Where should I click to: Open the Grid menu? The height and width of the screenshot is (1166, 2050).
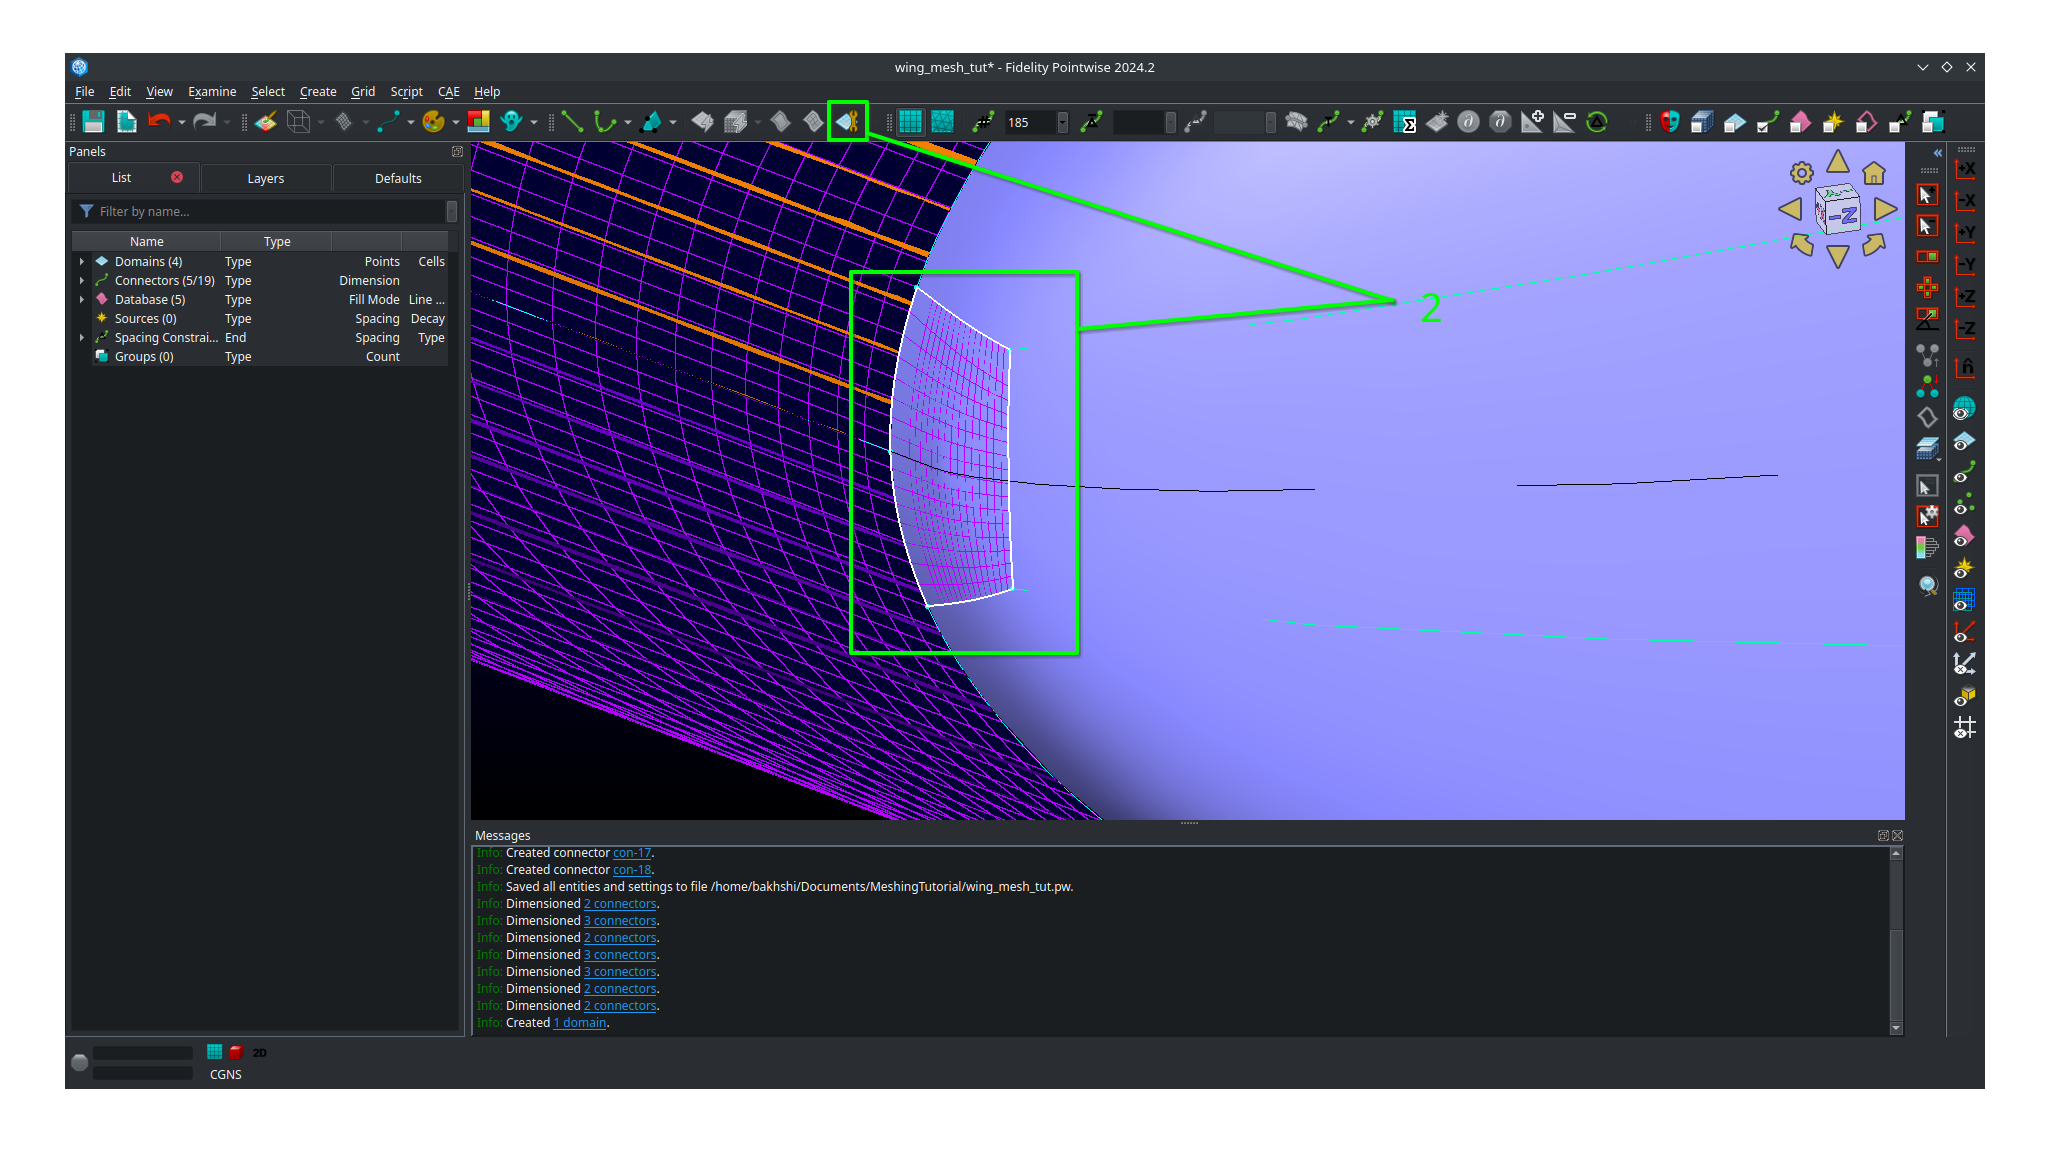click(x=363, y=91)
